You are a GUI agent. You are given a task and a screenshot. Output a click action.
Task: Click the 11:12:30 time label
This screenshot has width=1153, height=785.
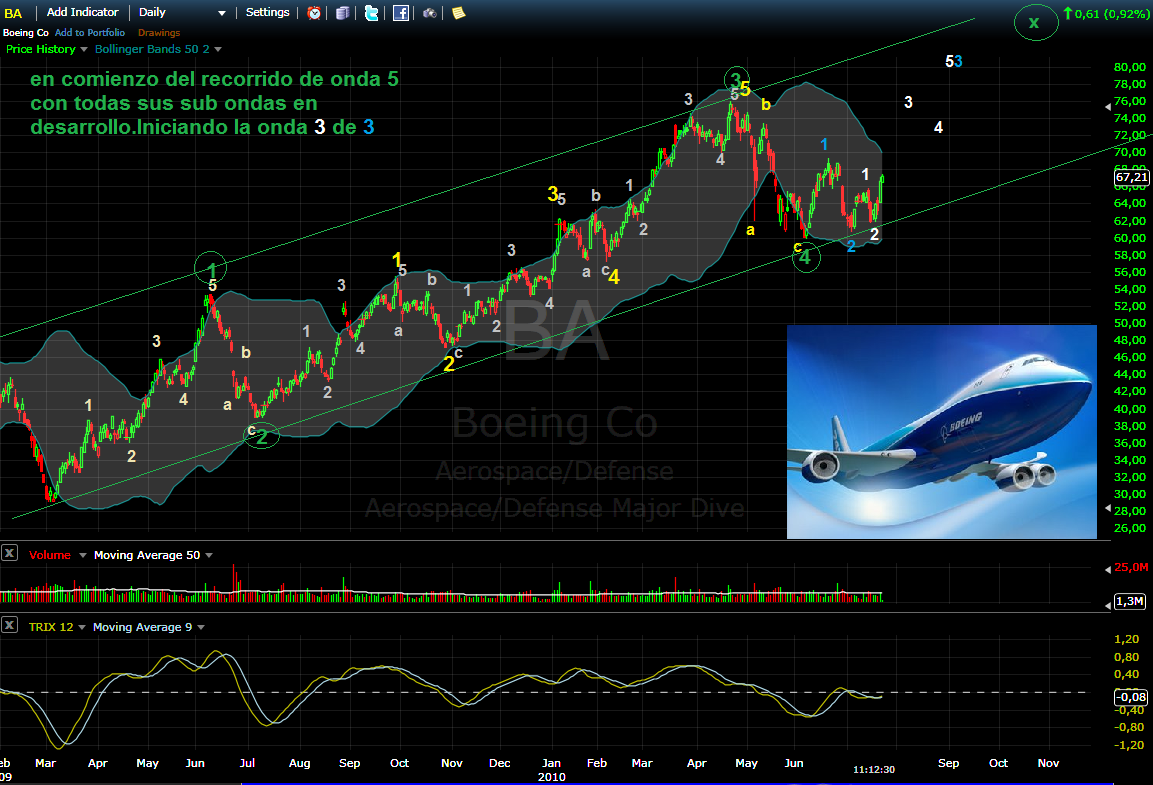click(874, 770)
